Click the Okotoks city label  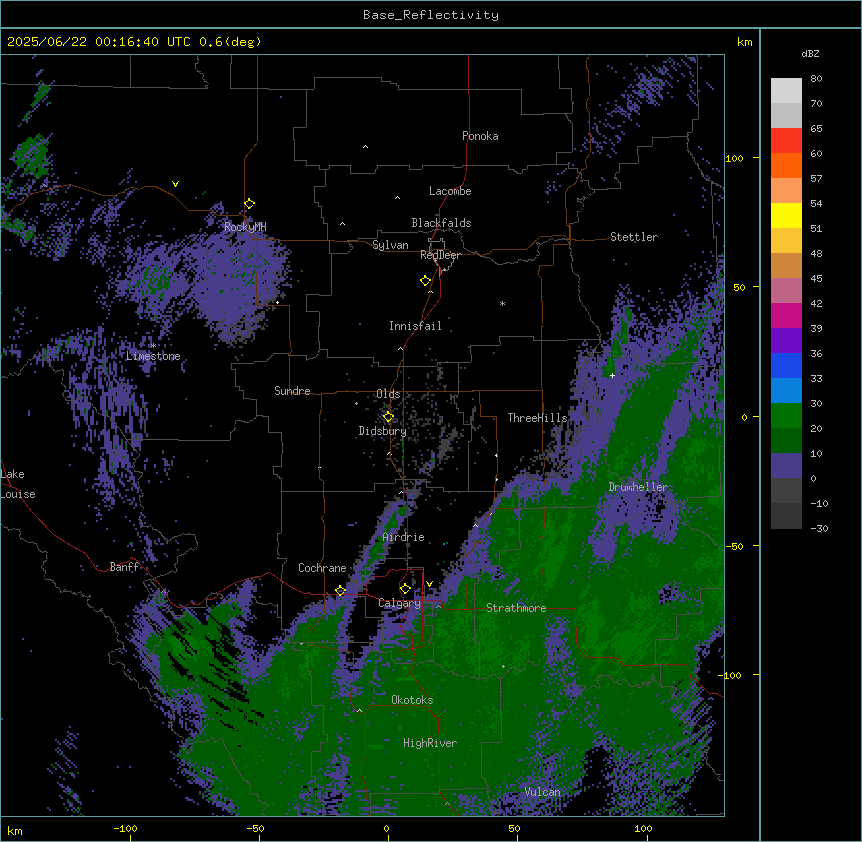coord(412,700)
